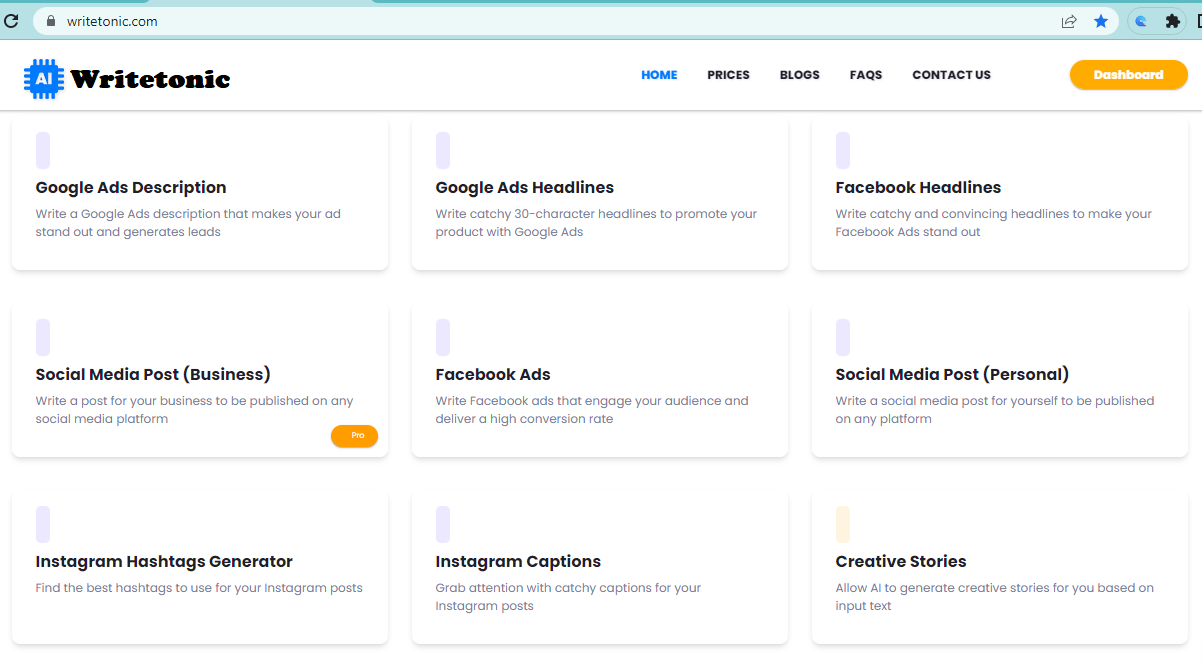This screenshot has height=670, width=1202.
Task: Click the icon tile on Google Ads Description card
Action: (x=43, y=150)
